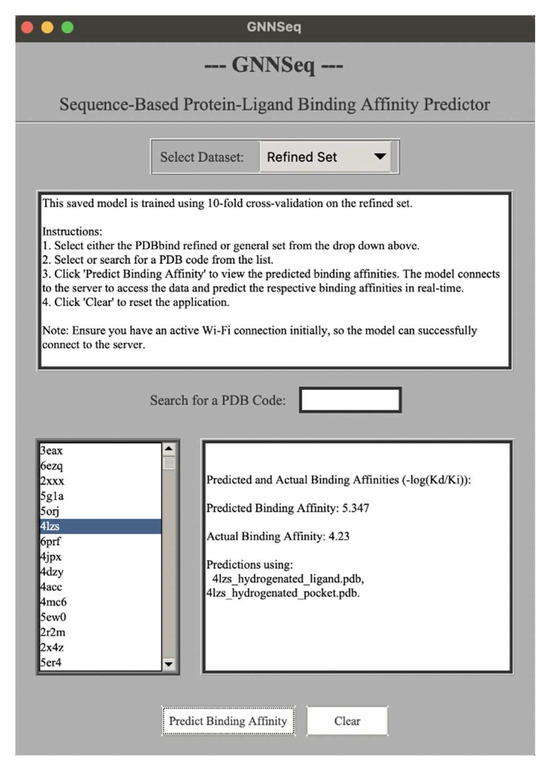Select PDB code 4acc in the list
The image size is (550, 772).
point(100,587)
